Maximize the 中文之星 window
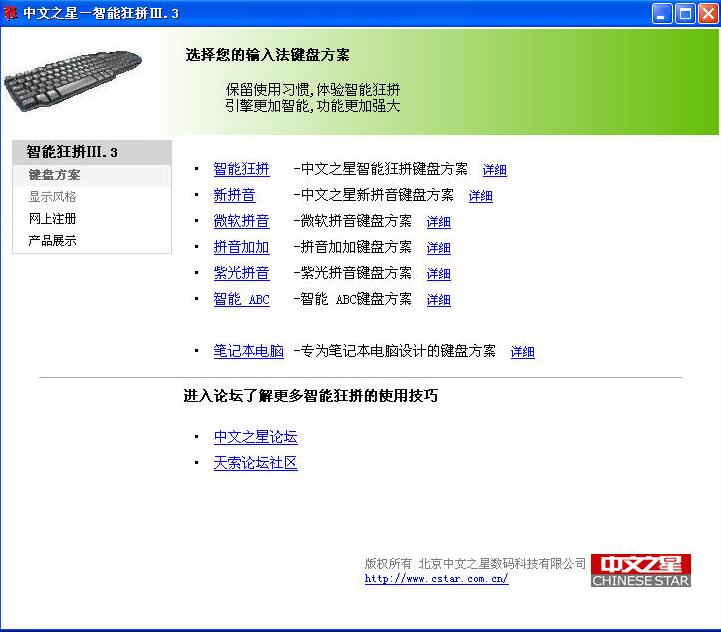Viewport: 721px width, 633px height. 685,13
